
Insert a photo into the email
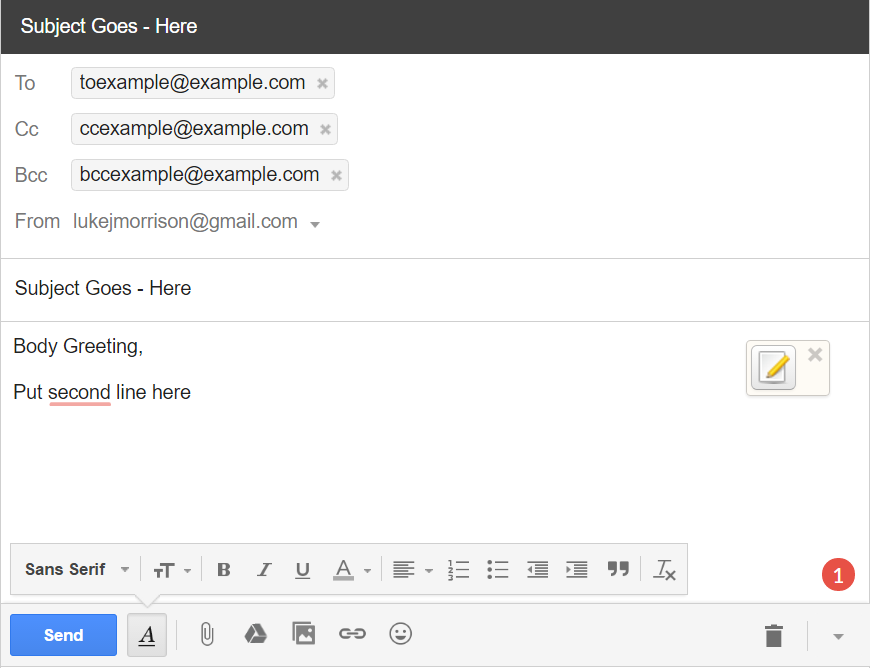(x=303, y=634)
